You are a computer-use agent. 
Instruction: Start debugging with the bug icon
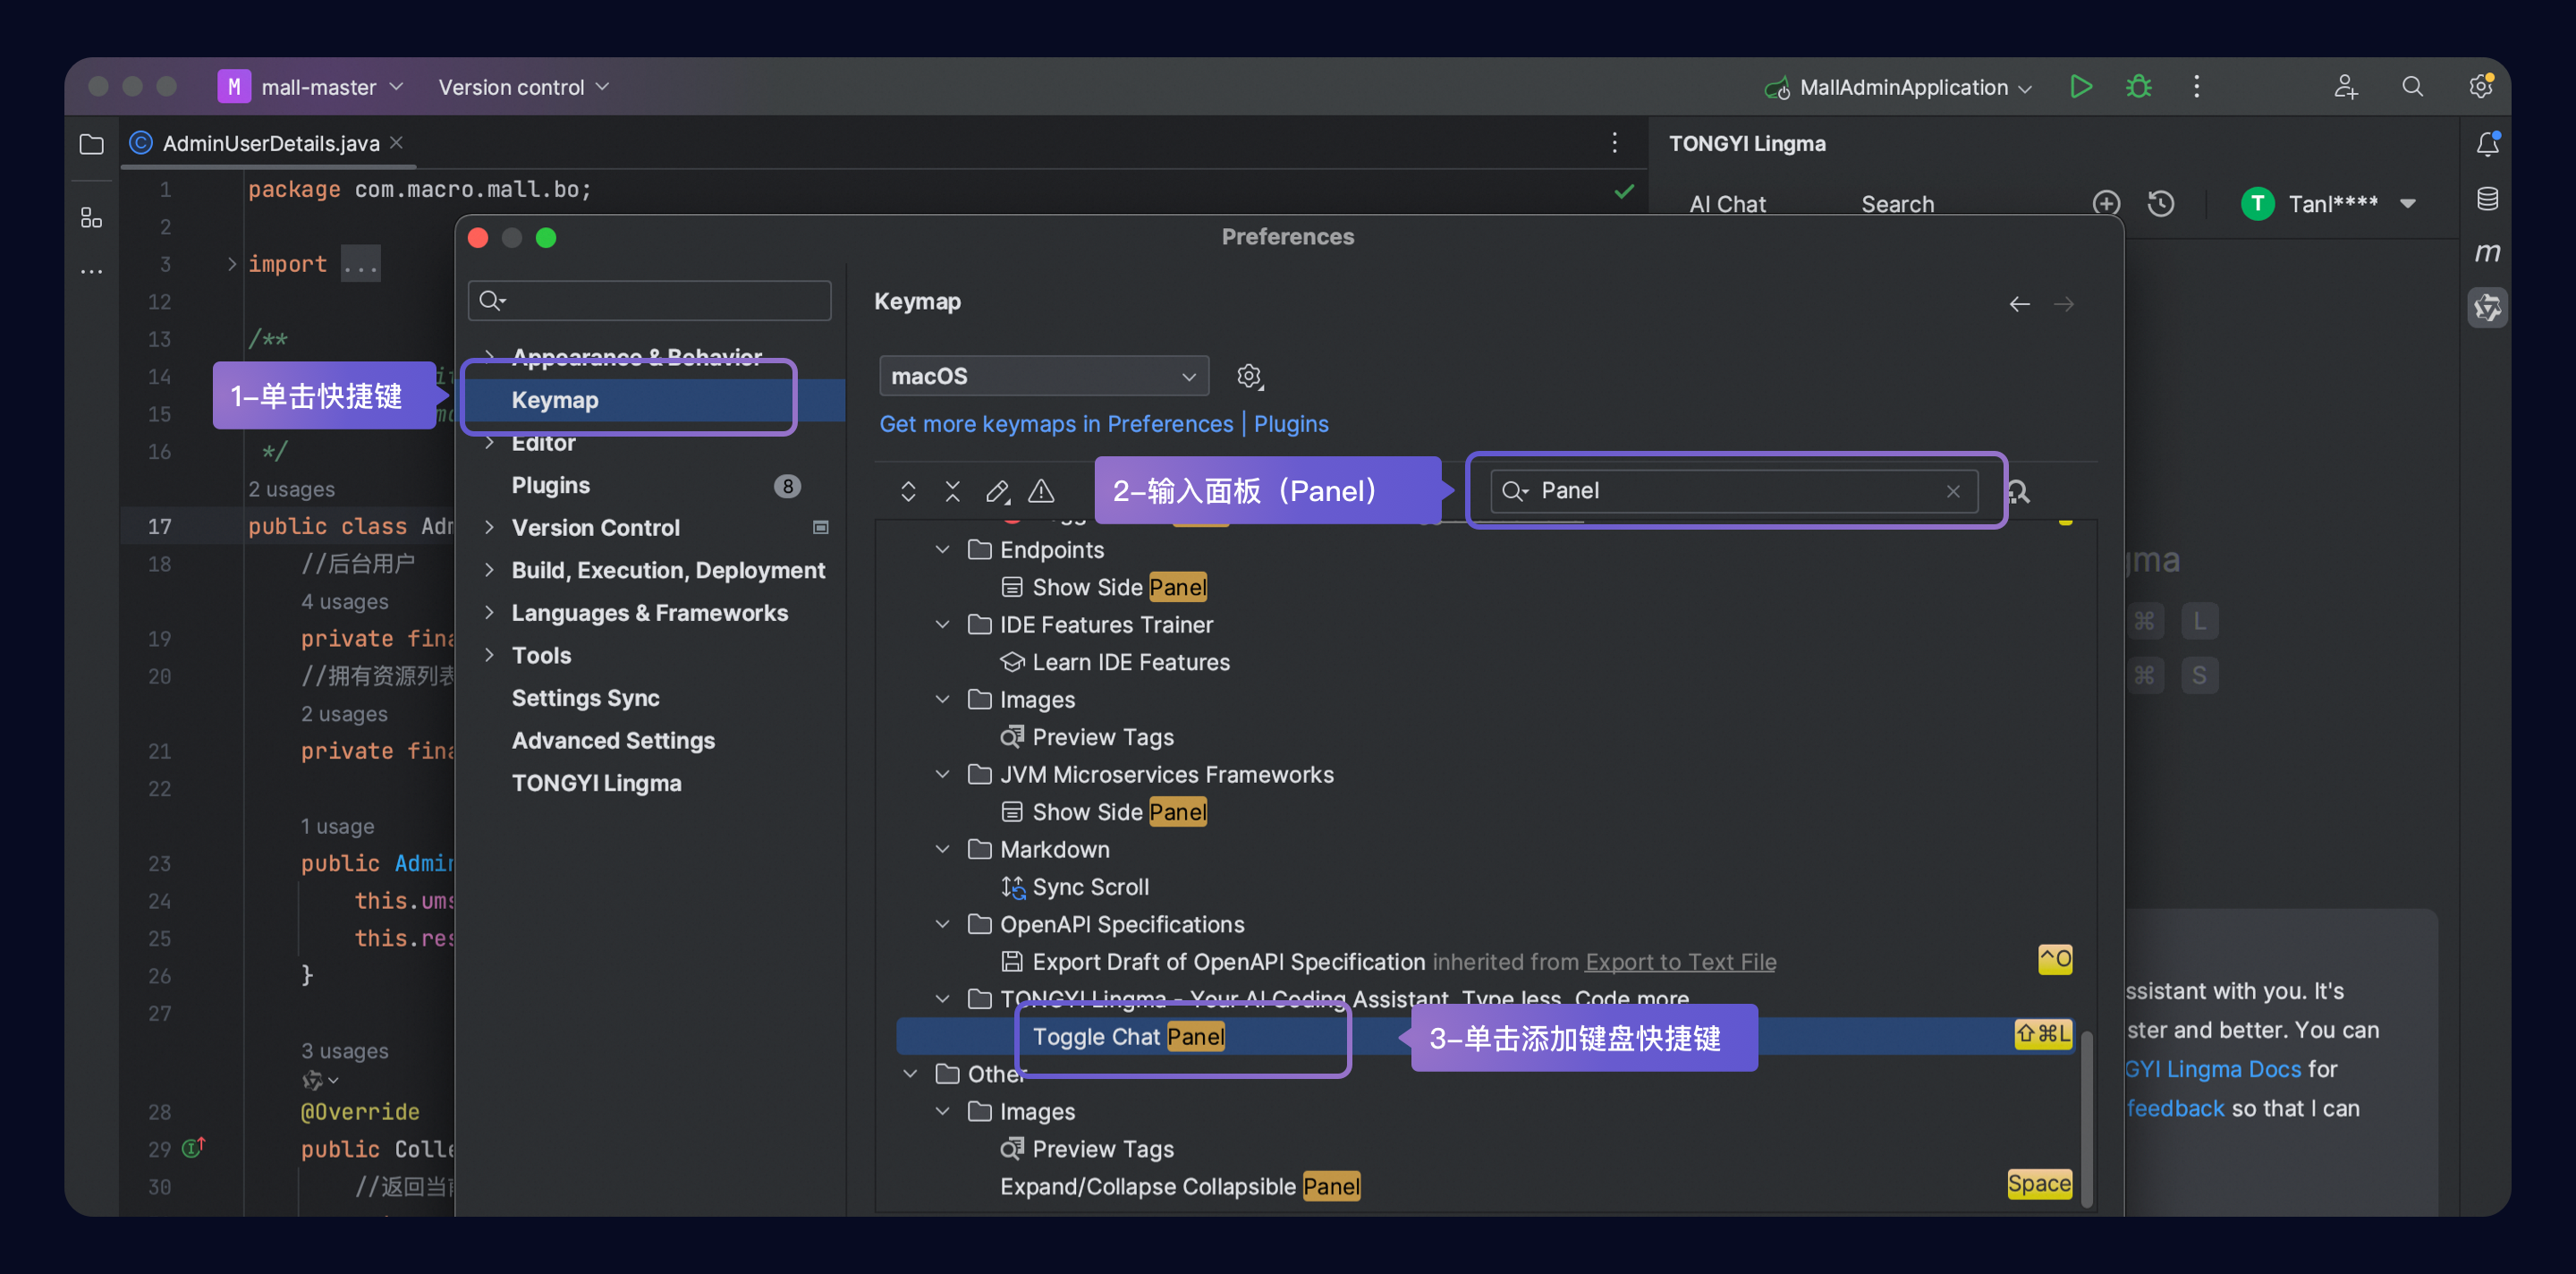pos(2138,87)
